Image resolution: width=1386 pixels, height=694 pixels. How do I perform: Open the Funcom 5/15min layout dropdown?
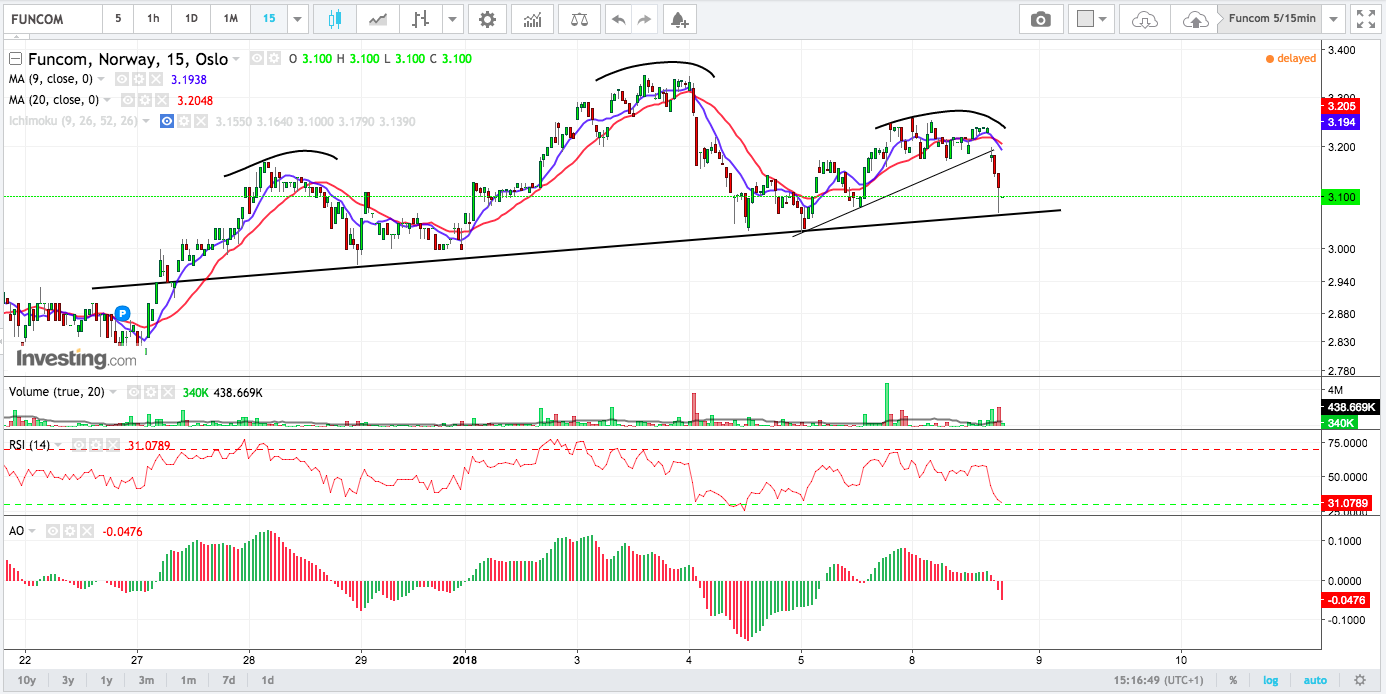click(1333, 19)
